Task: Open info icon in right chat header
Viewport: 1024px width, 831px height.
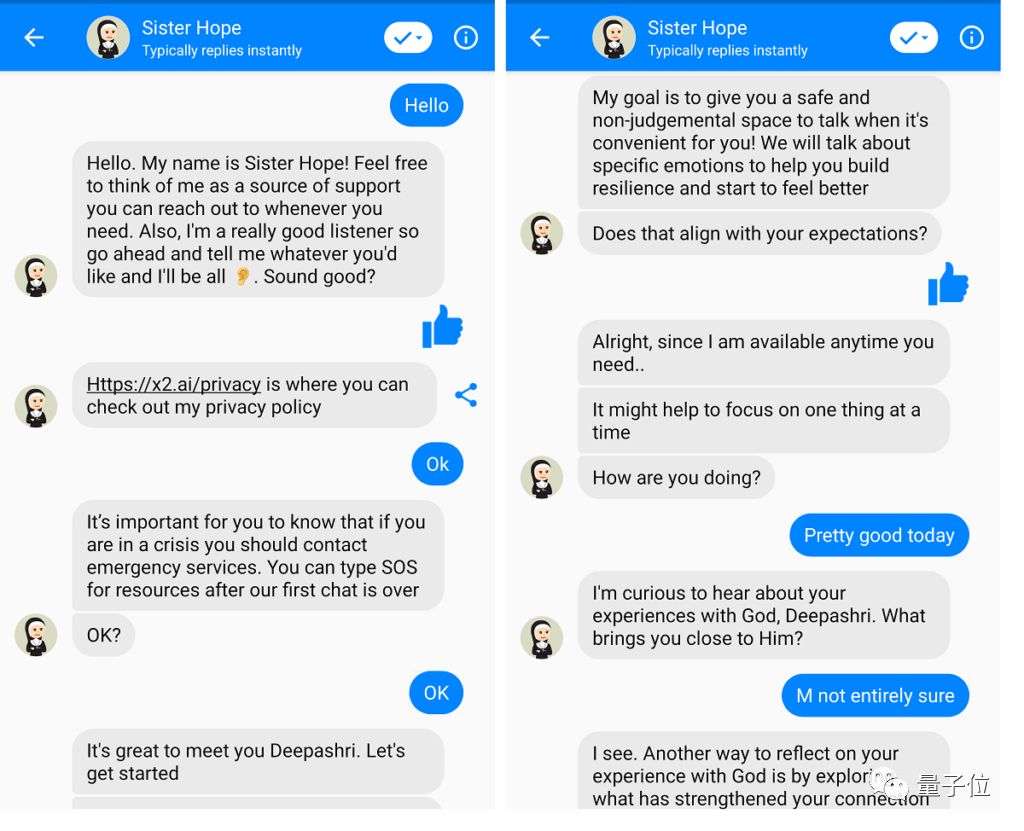Action: point(971,38)
